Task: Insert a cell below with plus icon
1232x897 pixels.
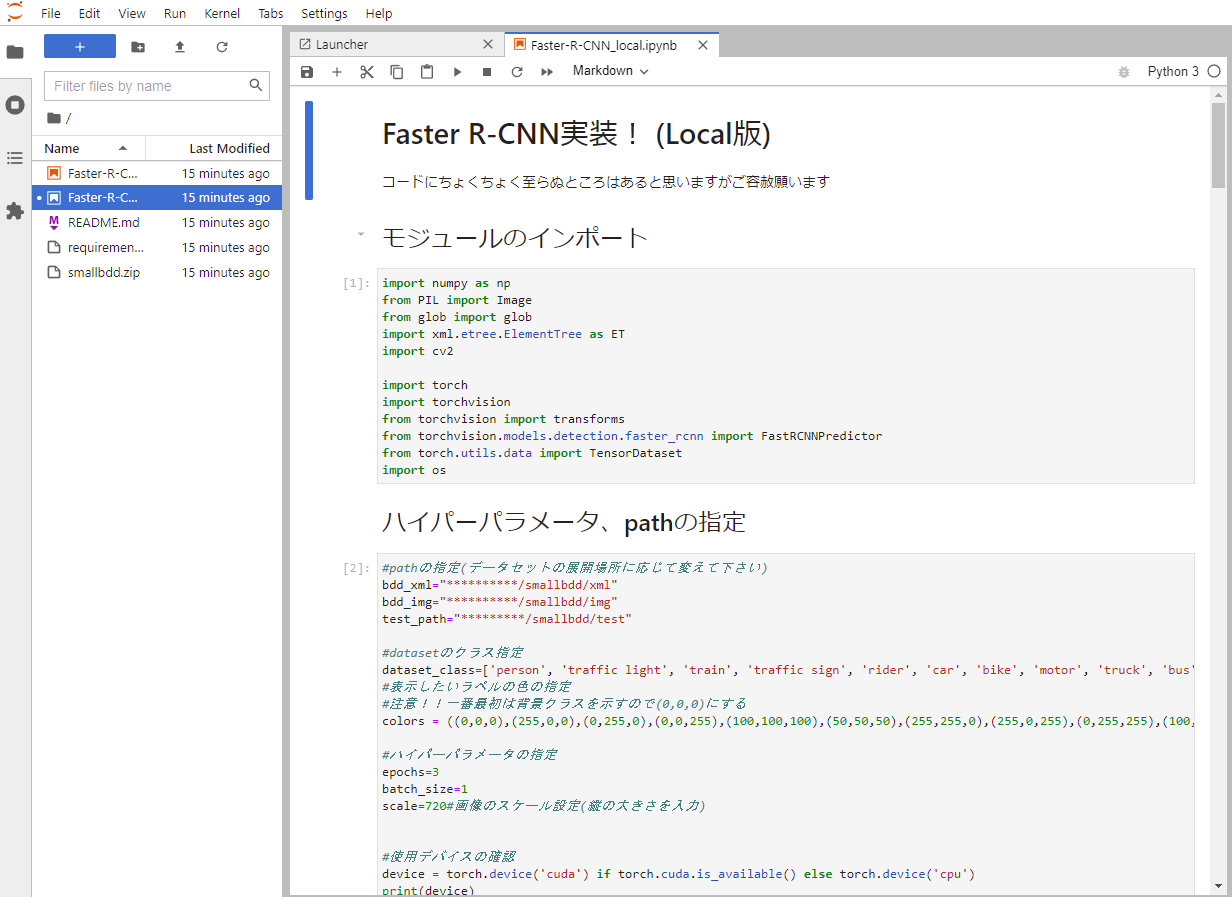Action: tap(337, 72)
